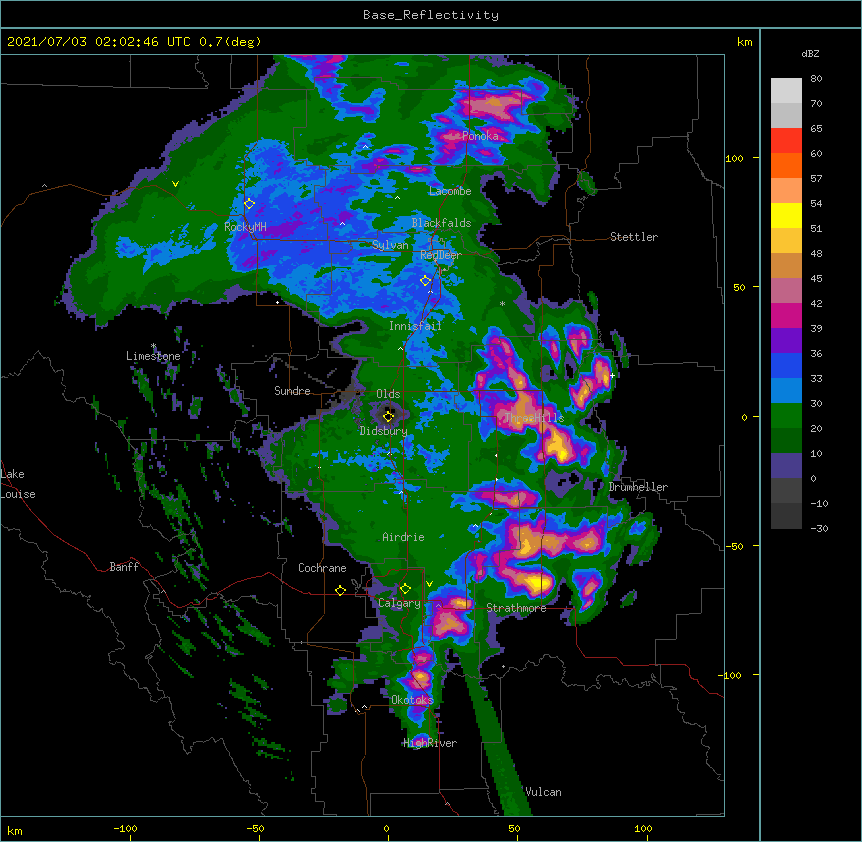
Task: Select the magenta 39-42 dBZ legend swatch
Action: 786,316
